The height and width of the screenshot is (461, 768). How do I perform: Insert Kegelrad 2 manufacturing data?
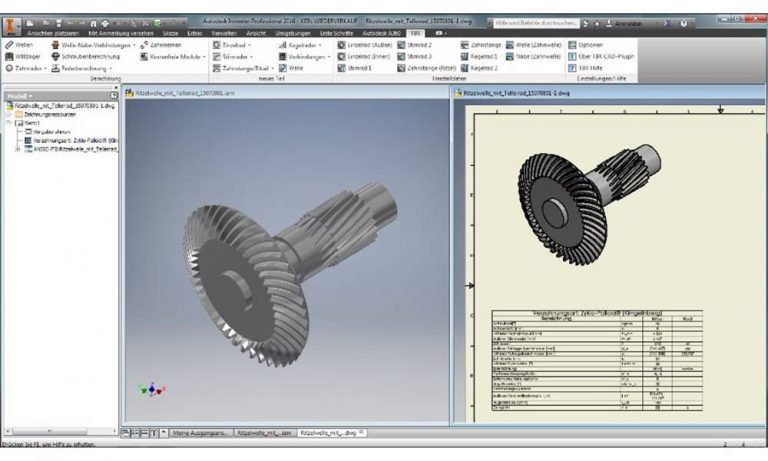pos(479,68)
